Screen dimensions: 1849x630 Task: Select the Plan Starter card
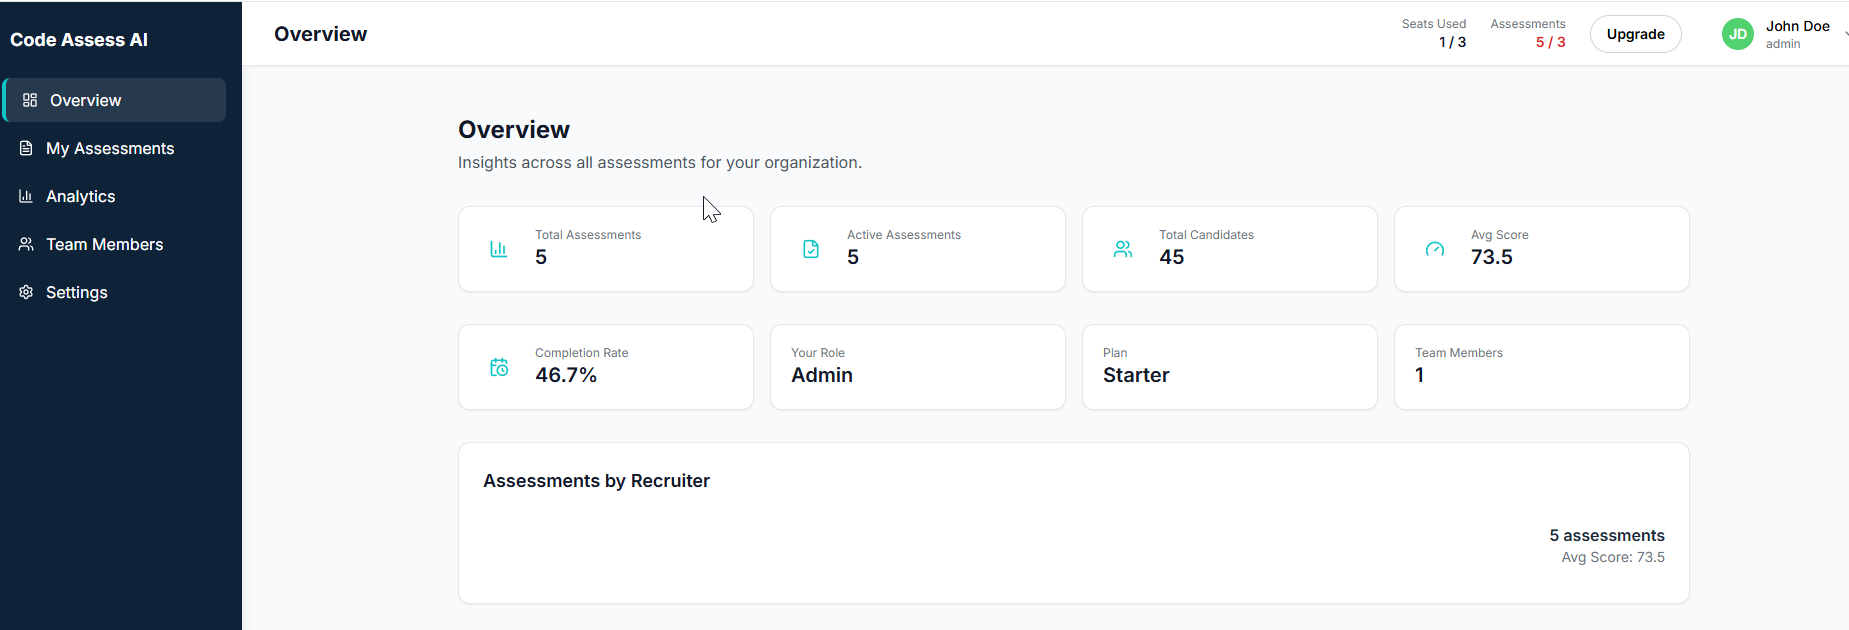pyautogui.click(x=1229, y=367)
